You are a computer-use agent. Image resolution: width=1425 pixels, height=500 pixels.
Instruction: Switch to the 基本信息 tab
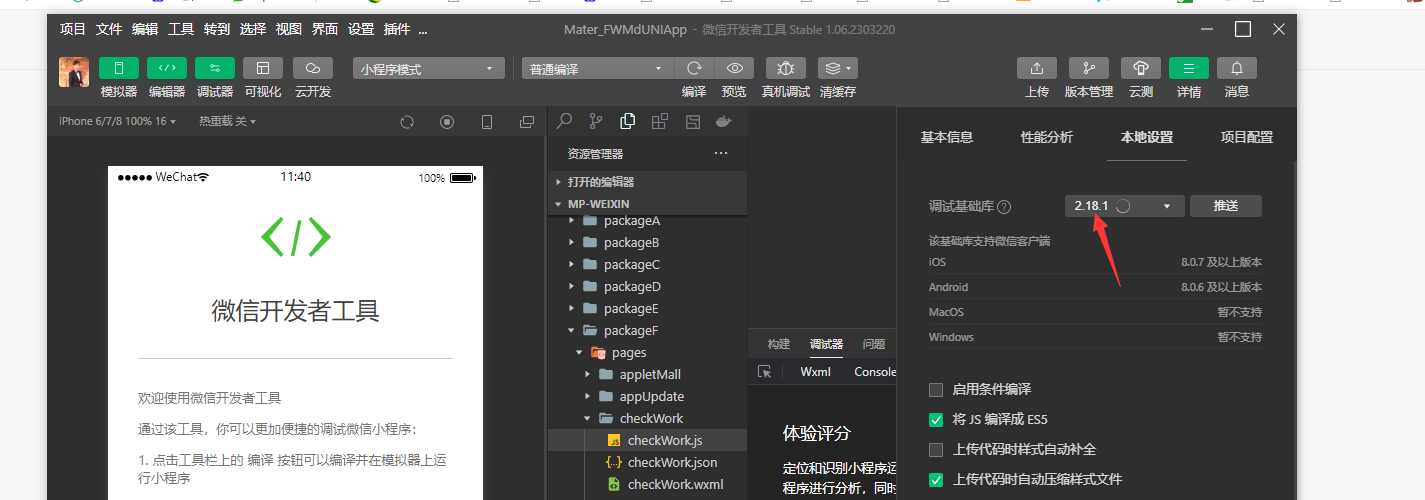pyautogui.click(x=947, y=137)
